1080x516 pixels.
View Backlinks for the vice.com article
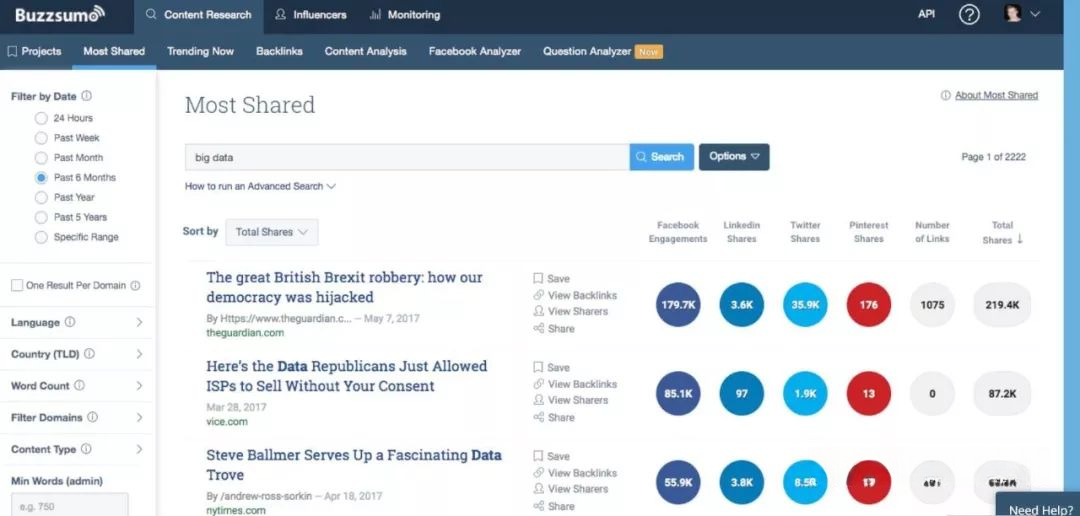click(x=575, y=384)
